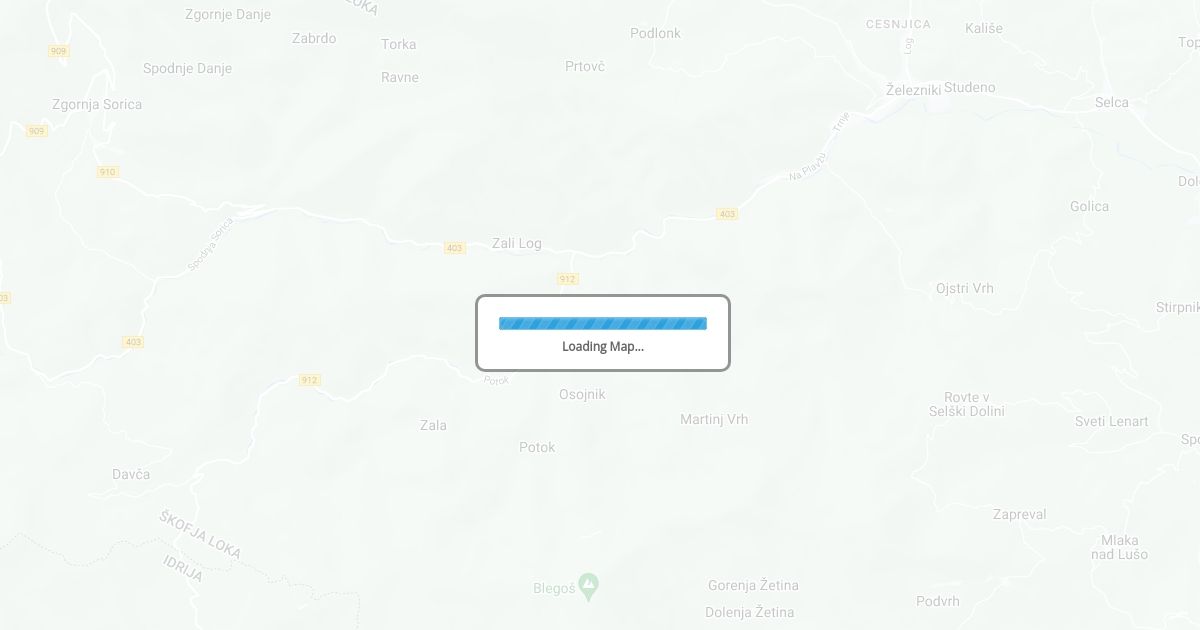Click the Sveti Lenart place label

click(1112, 421)
